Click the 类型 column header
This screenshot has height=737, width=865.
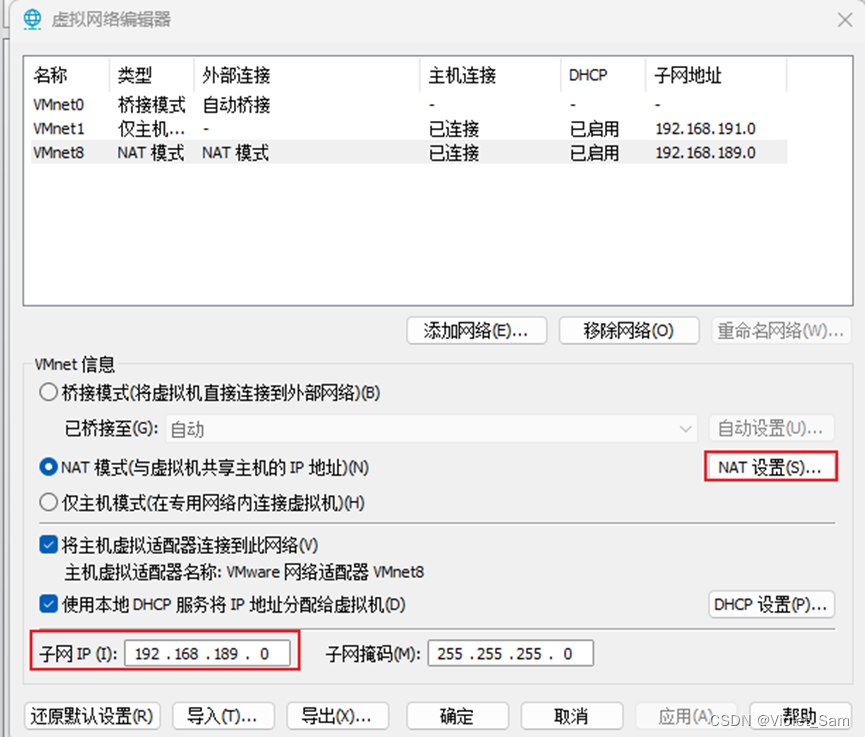(152, 75)
